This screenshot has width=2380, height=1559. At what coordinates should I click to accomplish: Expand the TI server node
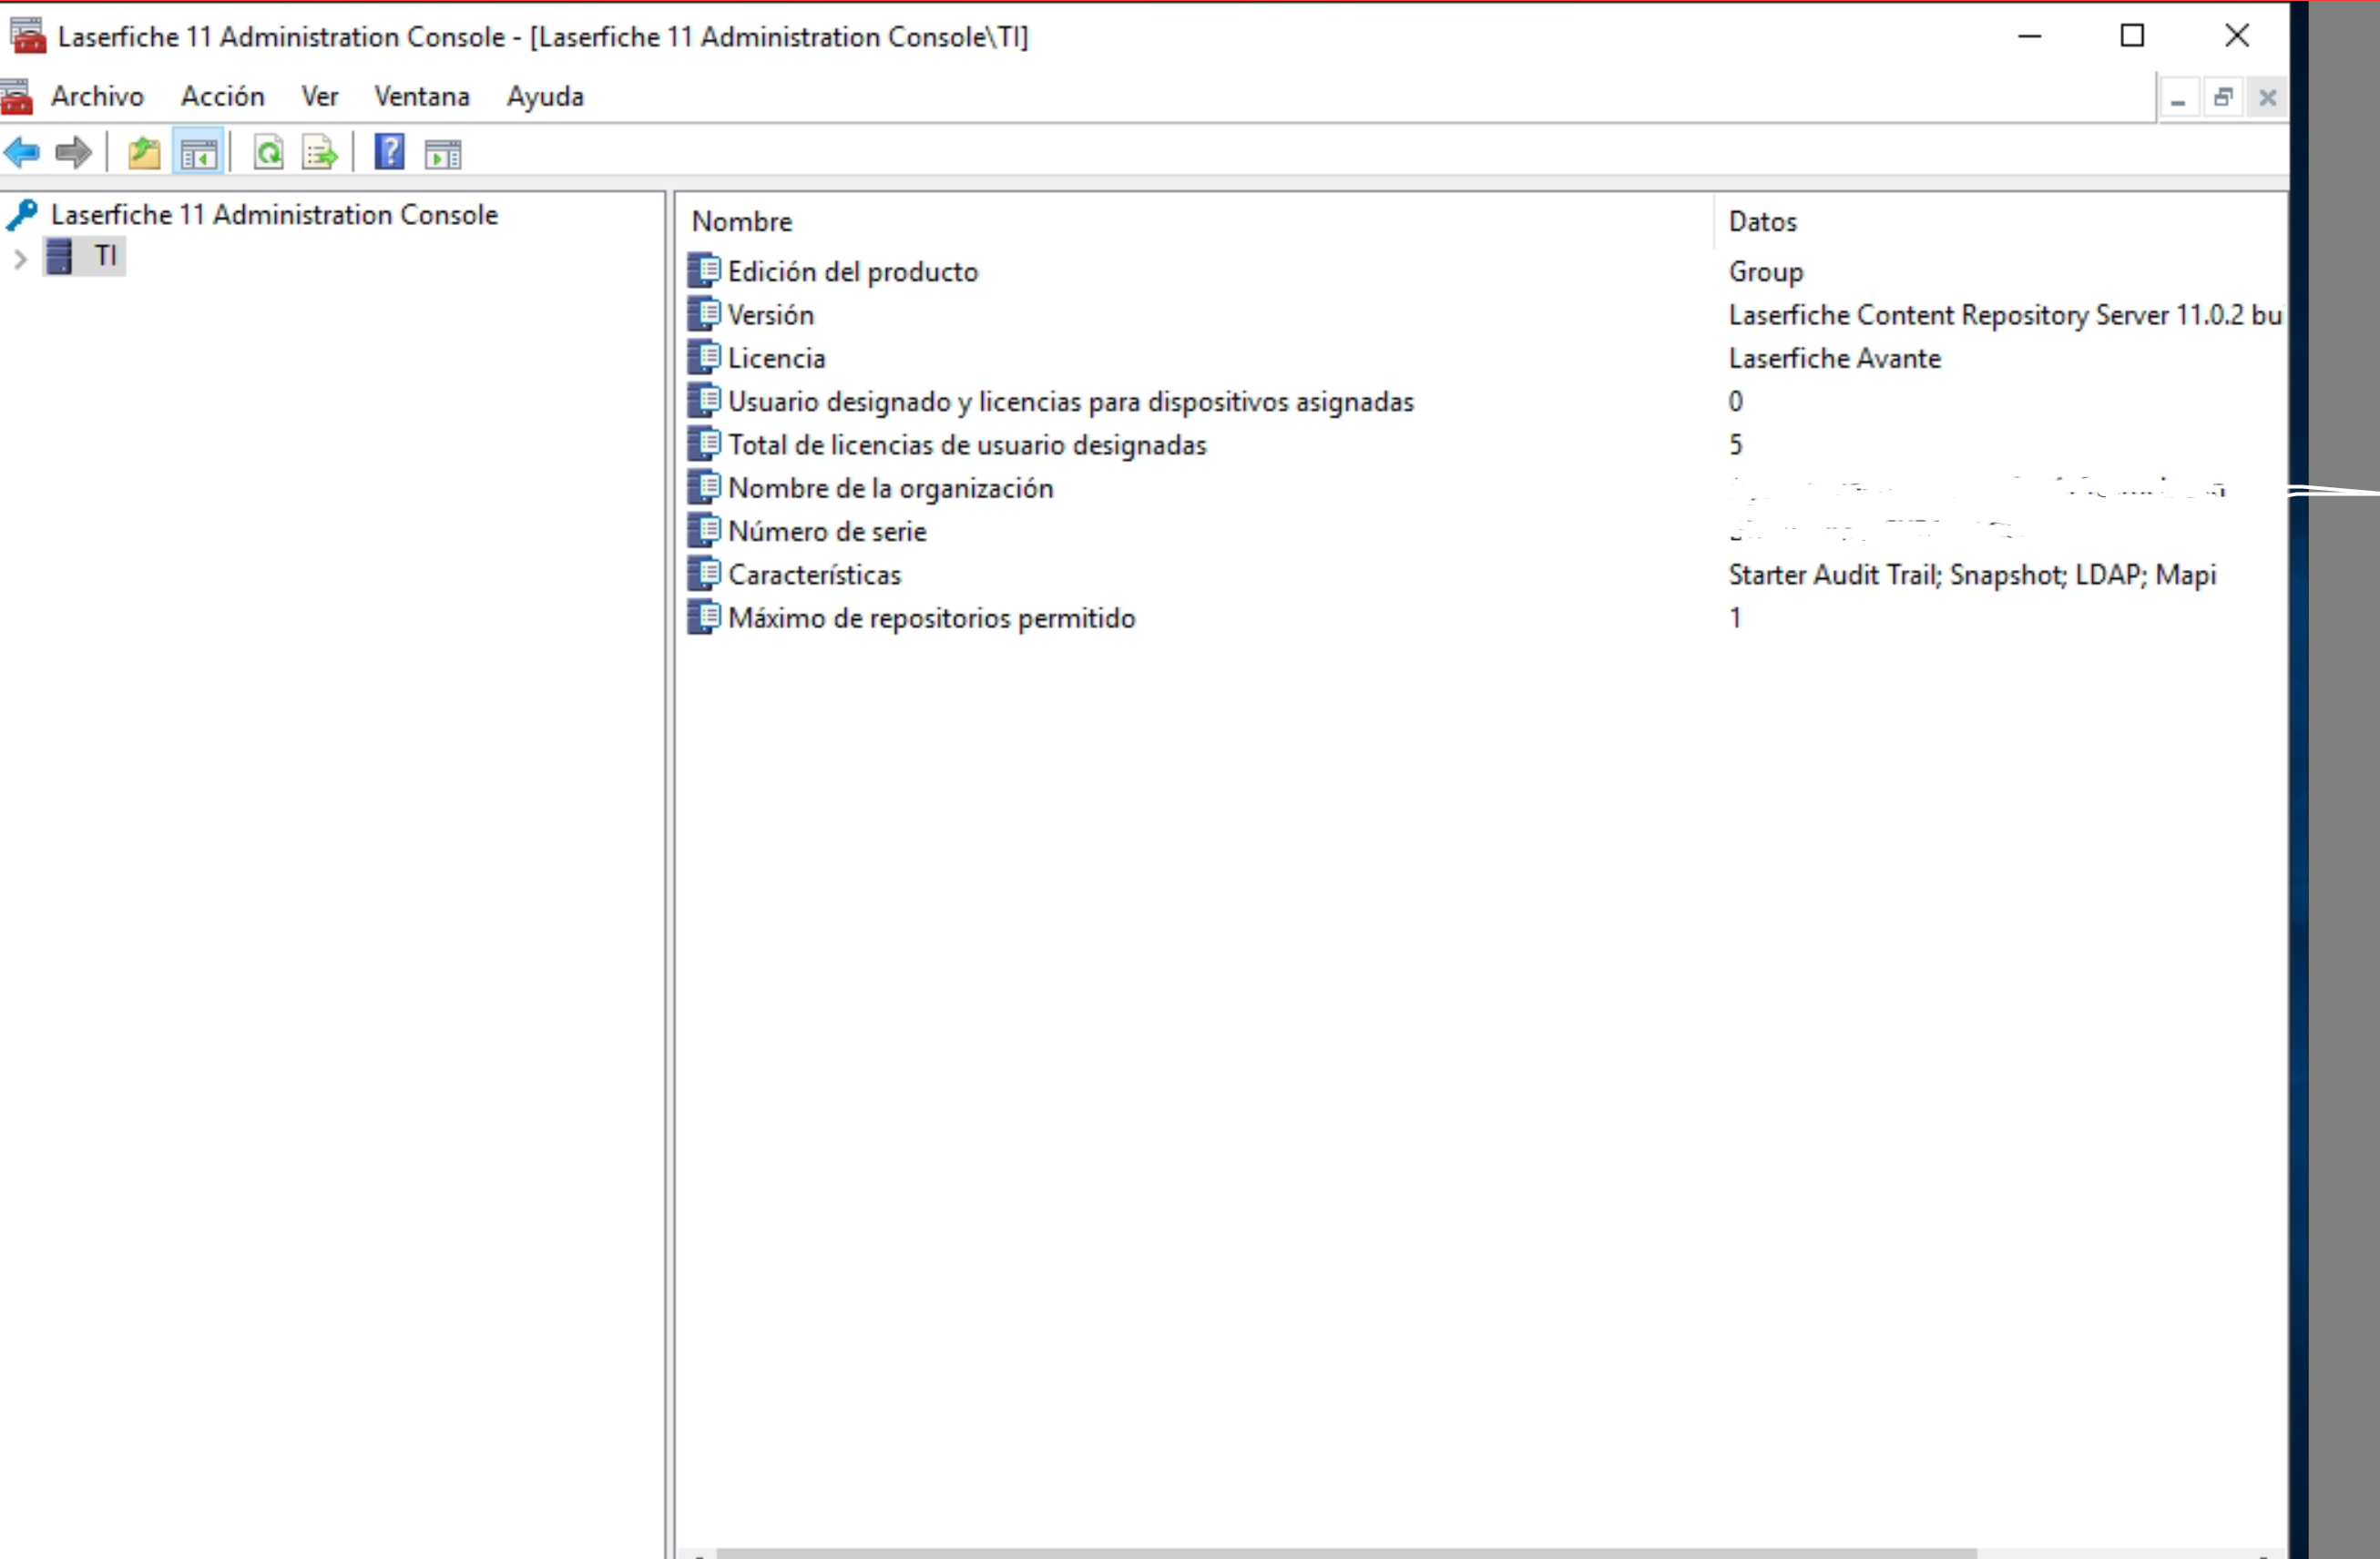tap(19, 258)
